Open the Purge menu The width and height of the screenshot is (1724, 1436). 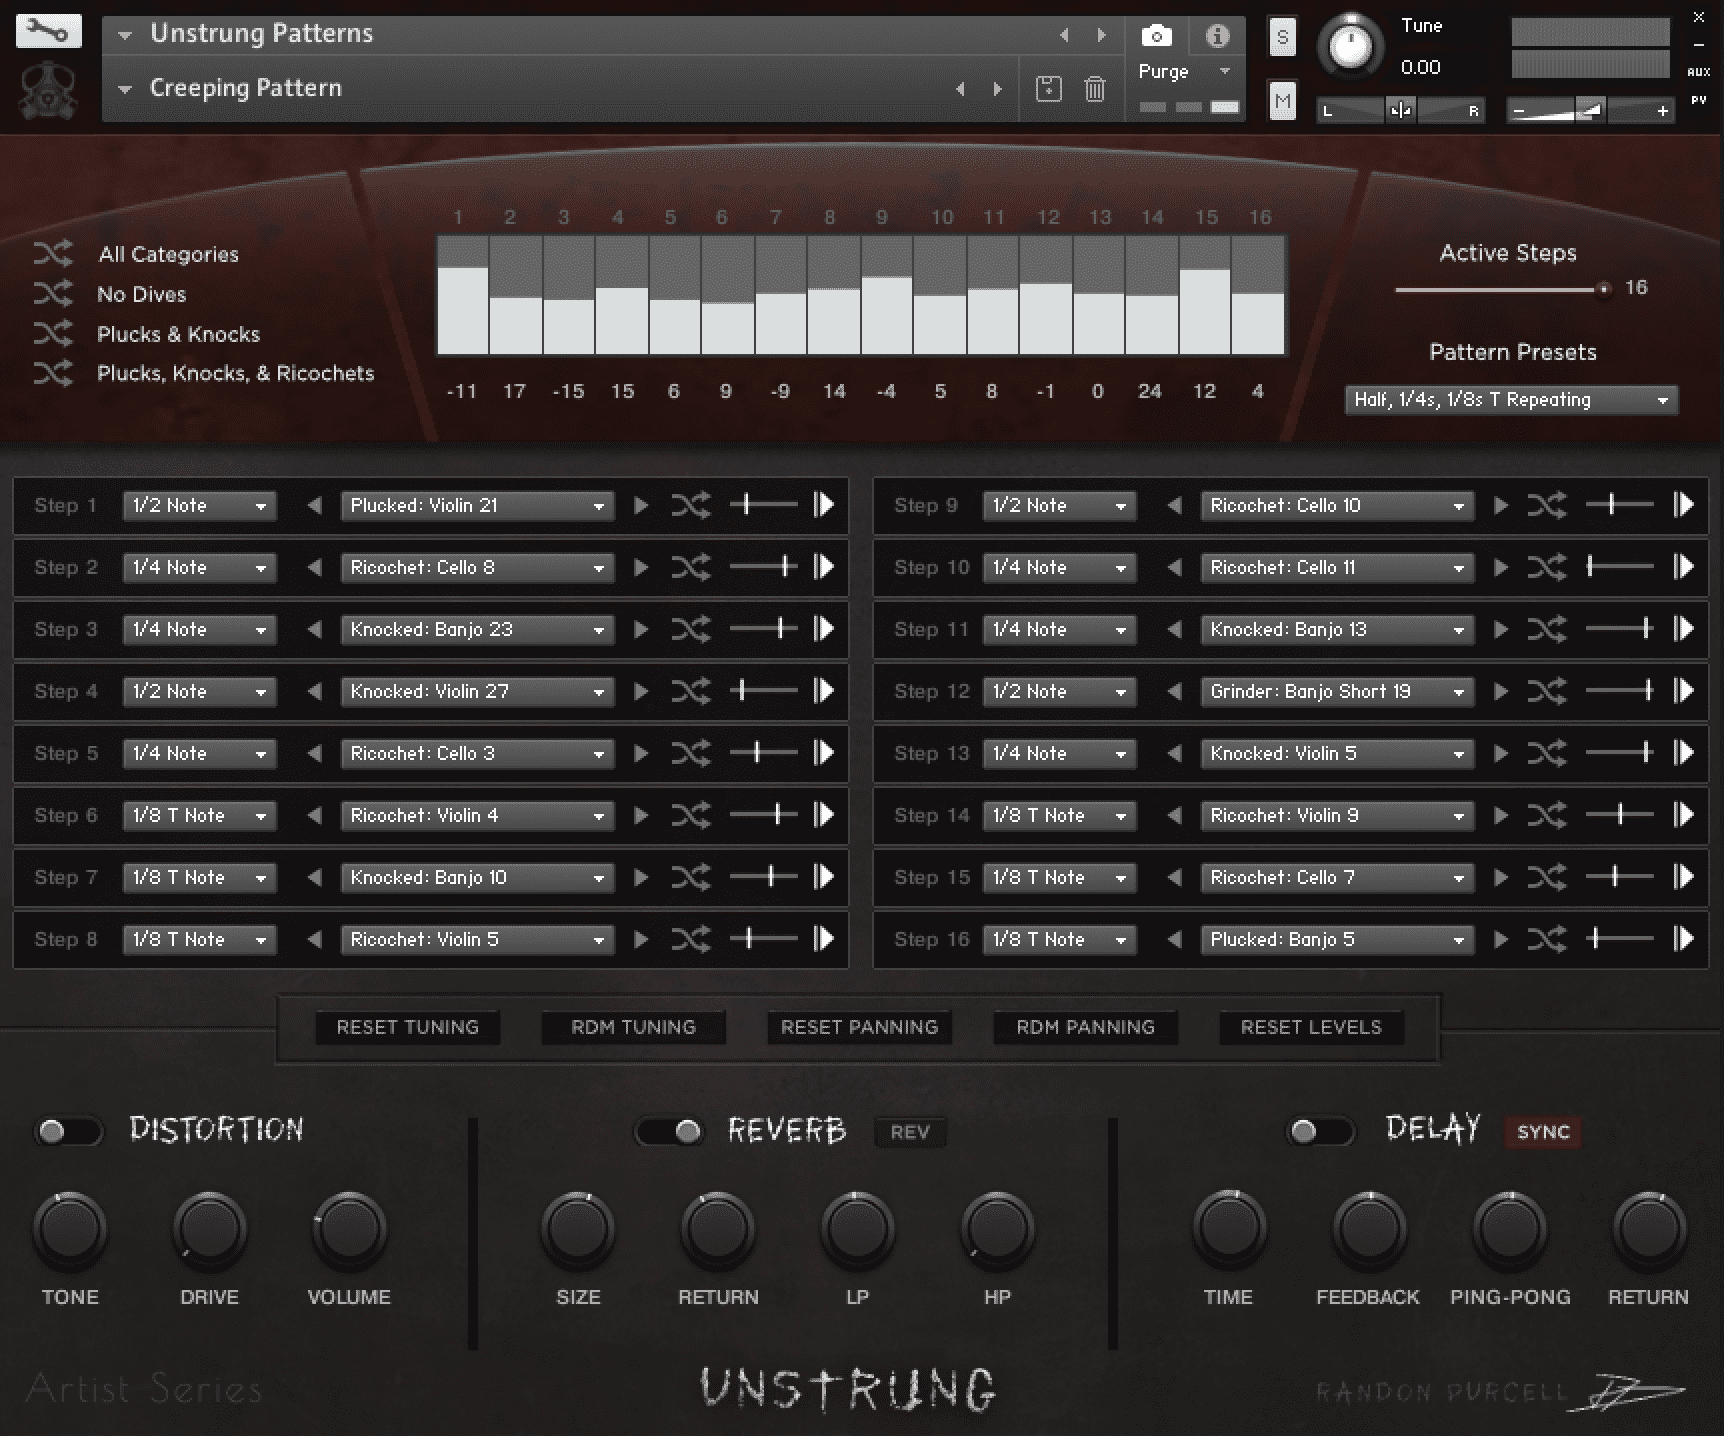pyautogui.click(x=1184, y=72)
